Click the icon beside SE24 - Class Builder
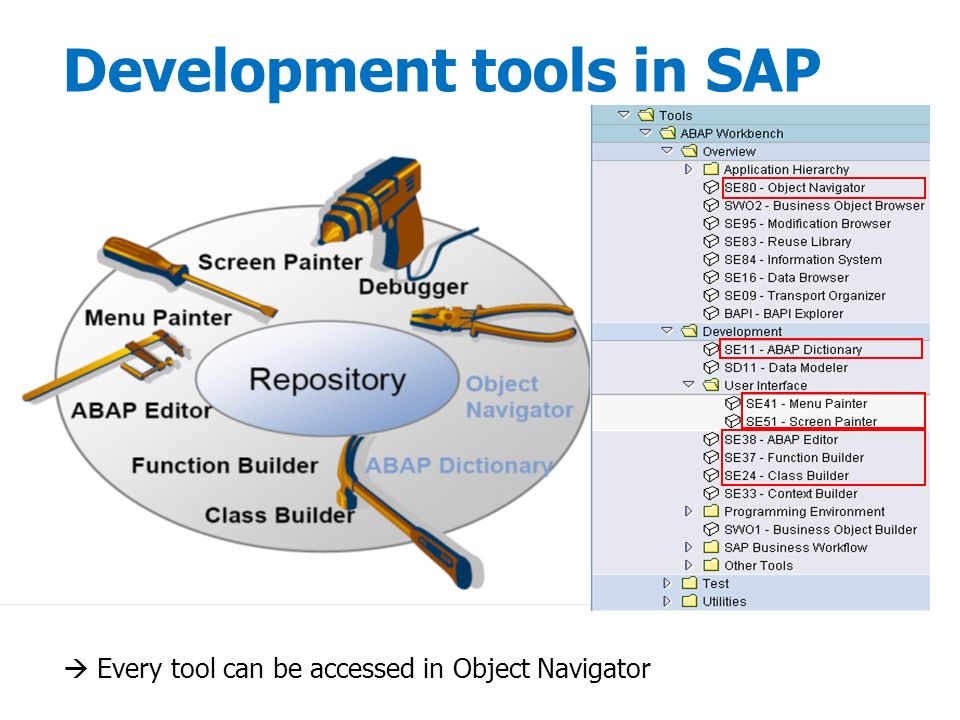Screen dimensions: 960x720 (711, 475)
